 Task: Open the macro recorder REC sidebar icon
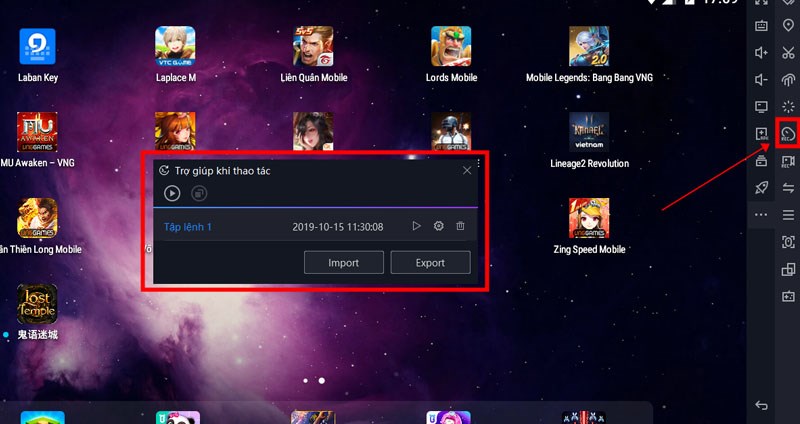(788, 134)
